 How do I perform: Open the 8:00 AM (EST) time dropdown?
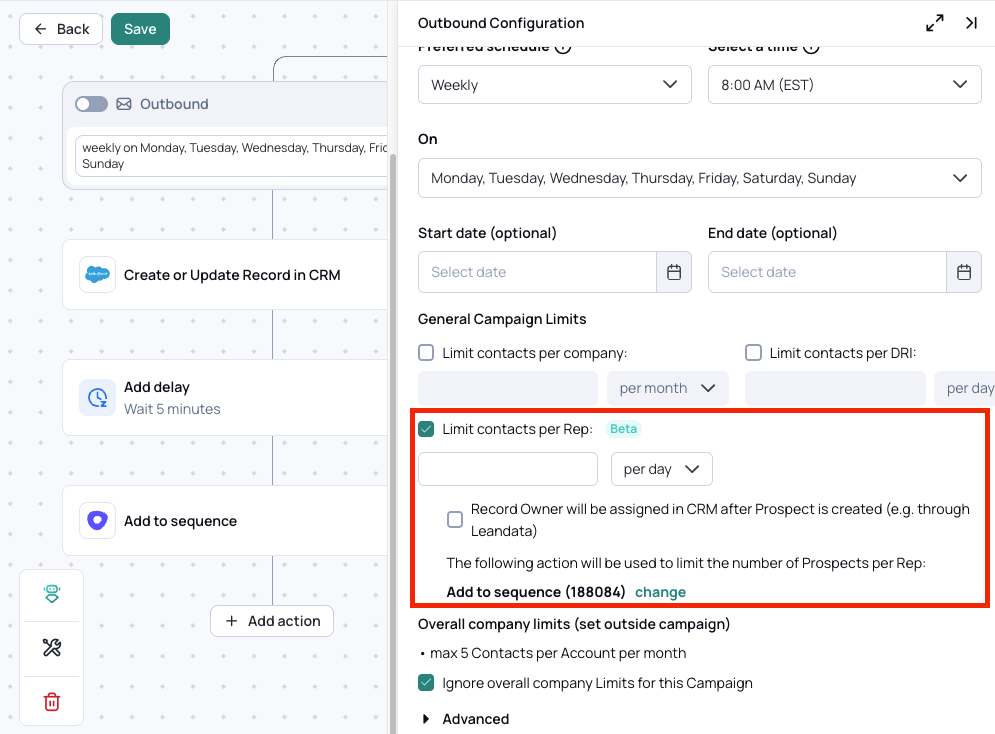(x=845, y=84)
